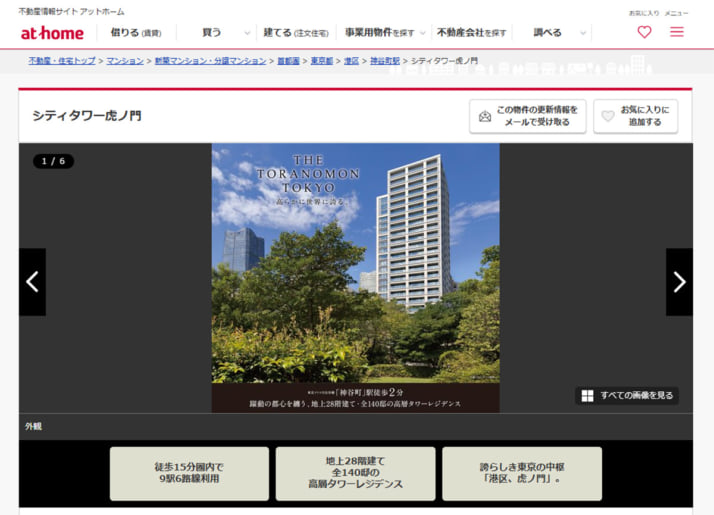Navigate to 神谷町駅 breadcrumb link

click(385, 61)
